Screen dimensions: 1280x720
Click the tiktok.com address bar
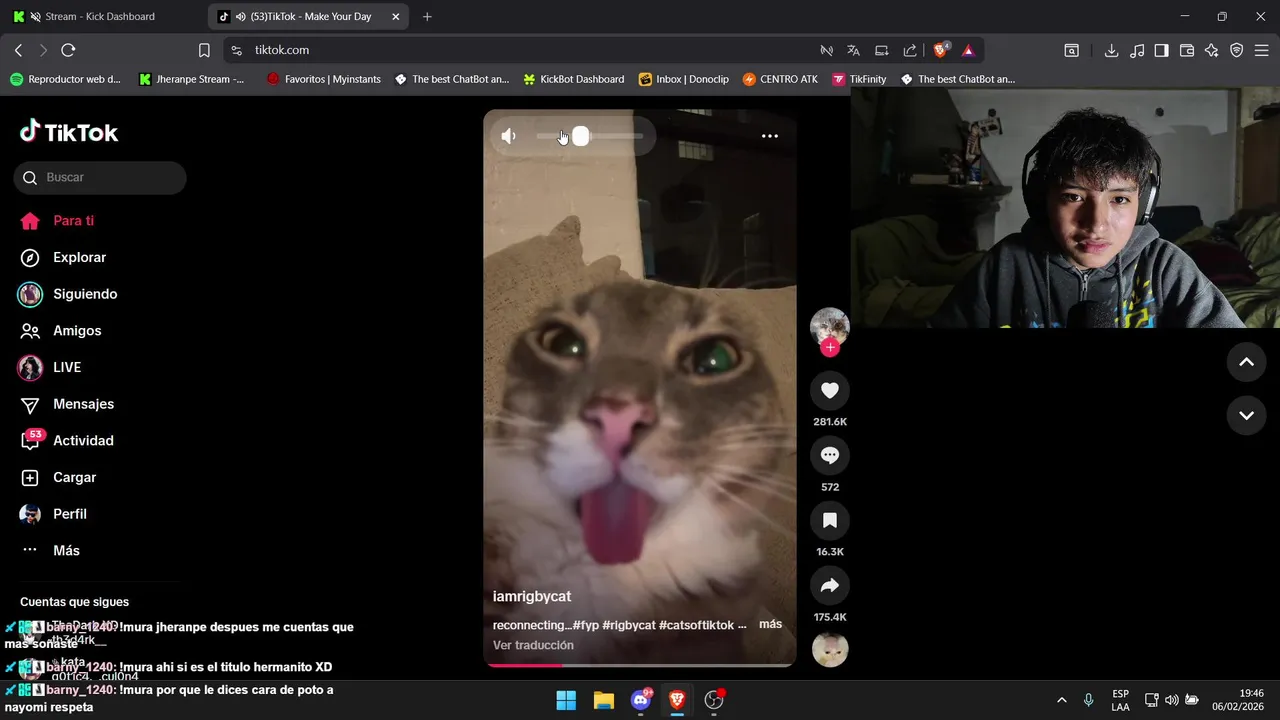[x=520, y=50]
